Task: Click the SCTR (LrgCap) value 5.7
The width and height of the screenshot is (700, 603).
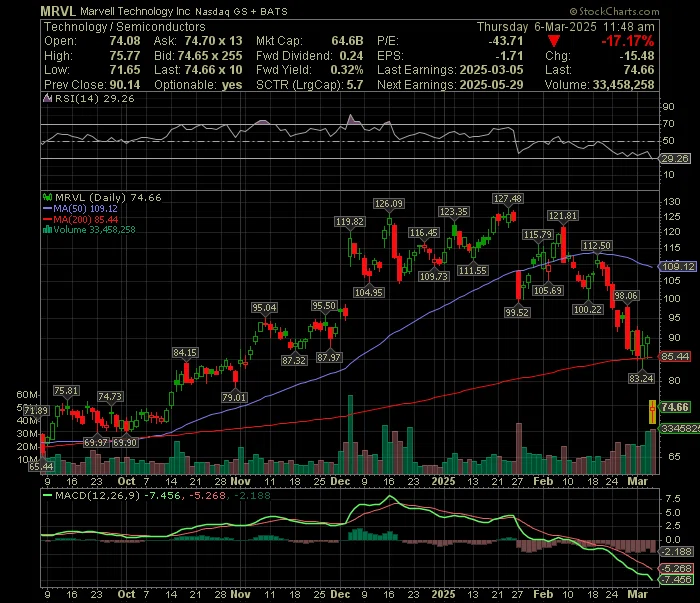Action: pyautogui.click(x=355, y=85)
